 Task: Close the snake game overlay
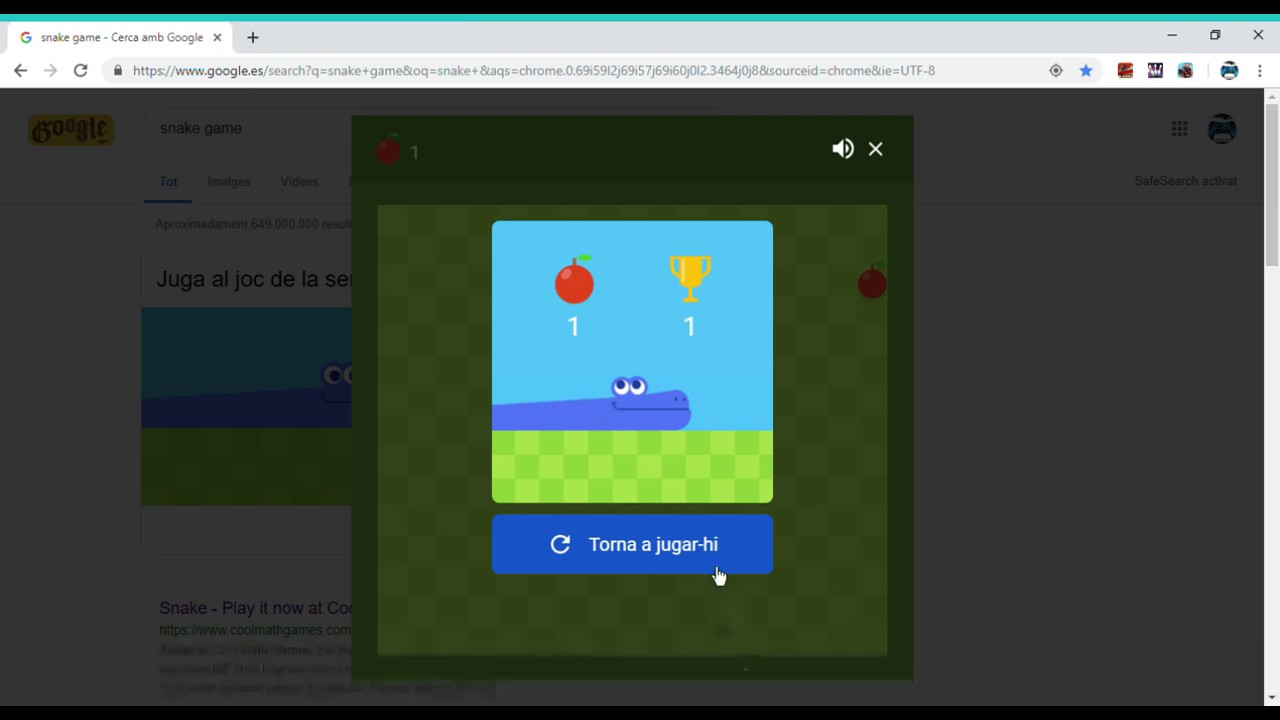tap(876, 149)
